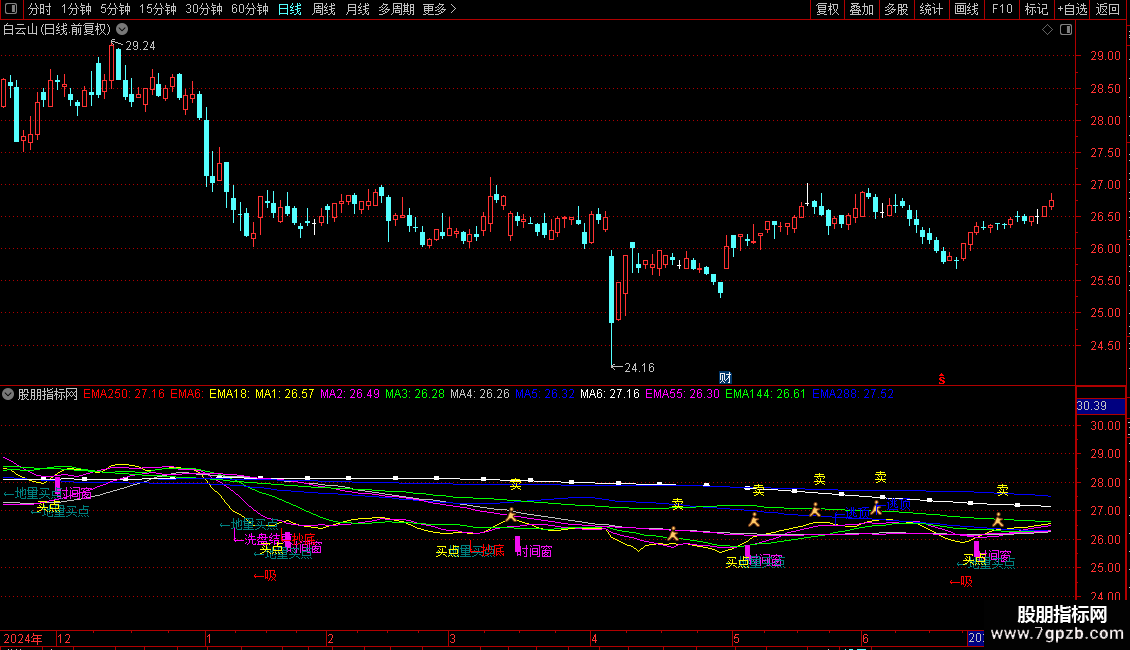1130x650 pixels.
Task: Click the red $ marker below June candles
Action: (x=941, y=379)
